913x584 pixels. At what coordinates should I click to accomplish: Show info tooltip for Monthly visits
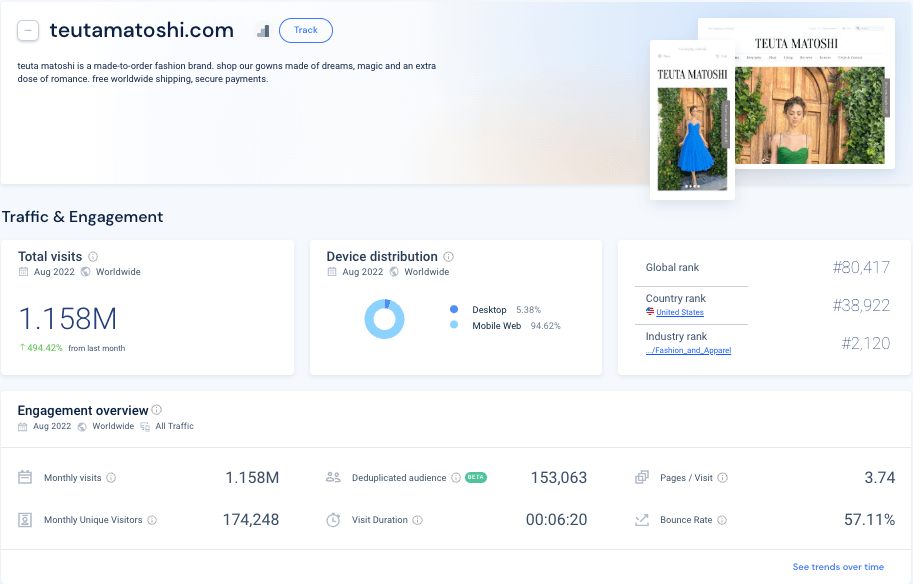[x=111, y=477]
